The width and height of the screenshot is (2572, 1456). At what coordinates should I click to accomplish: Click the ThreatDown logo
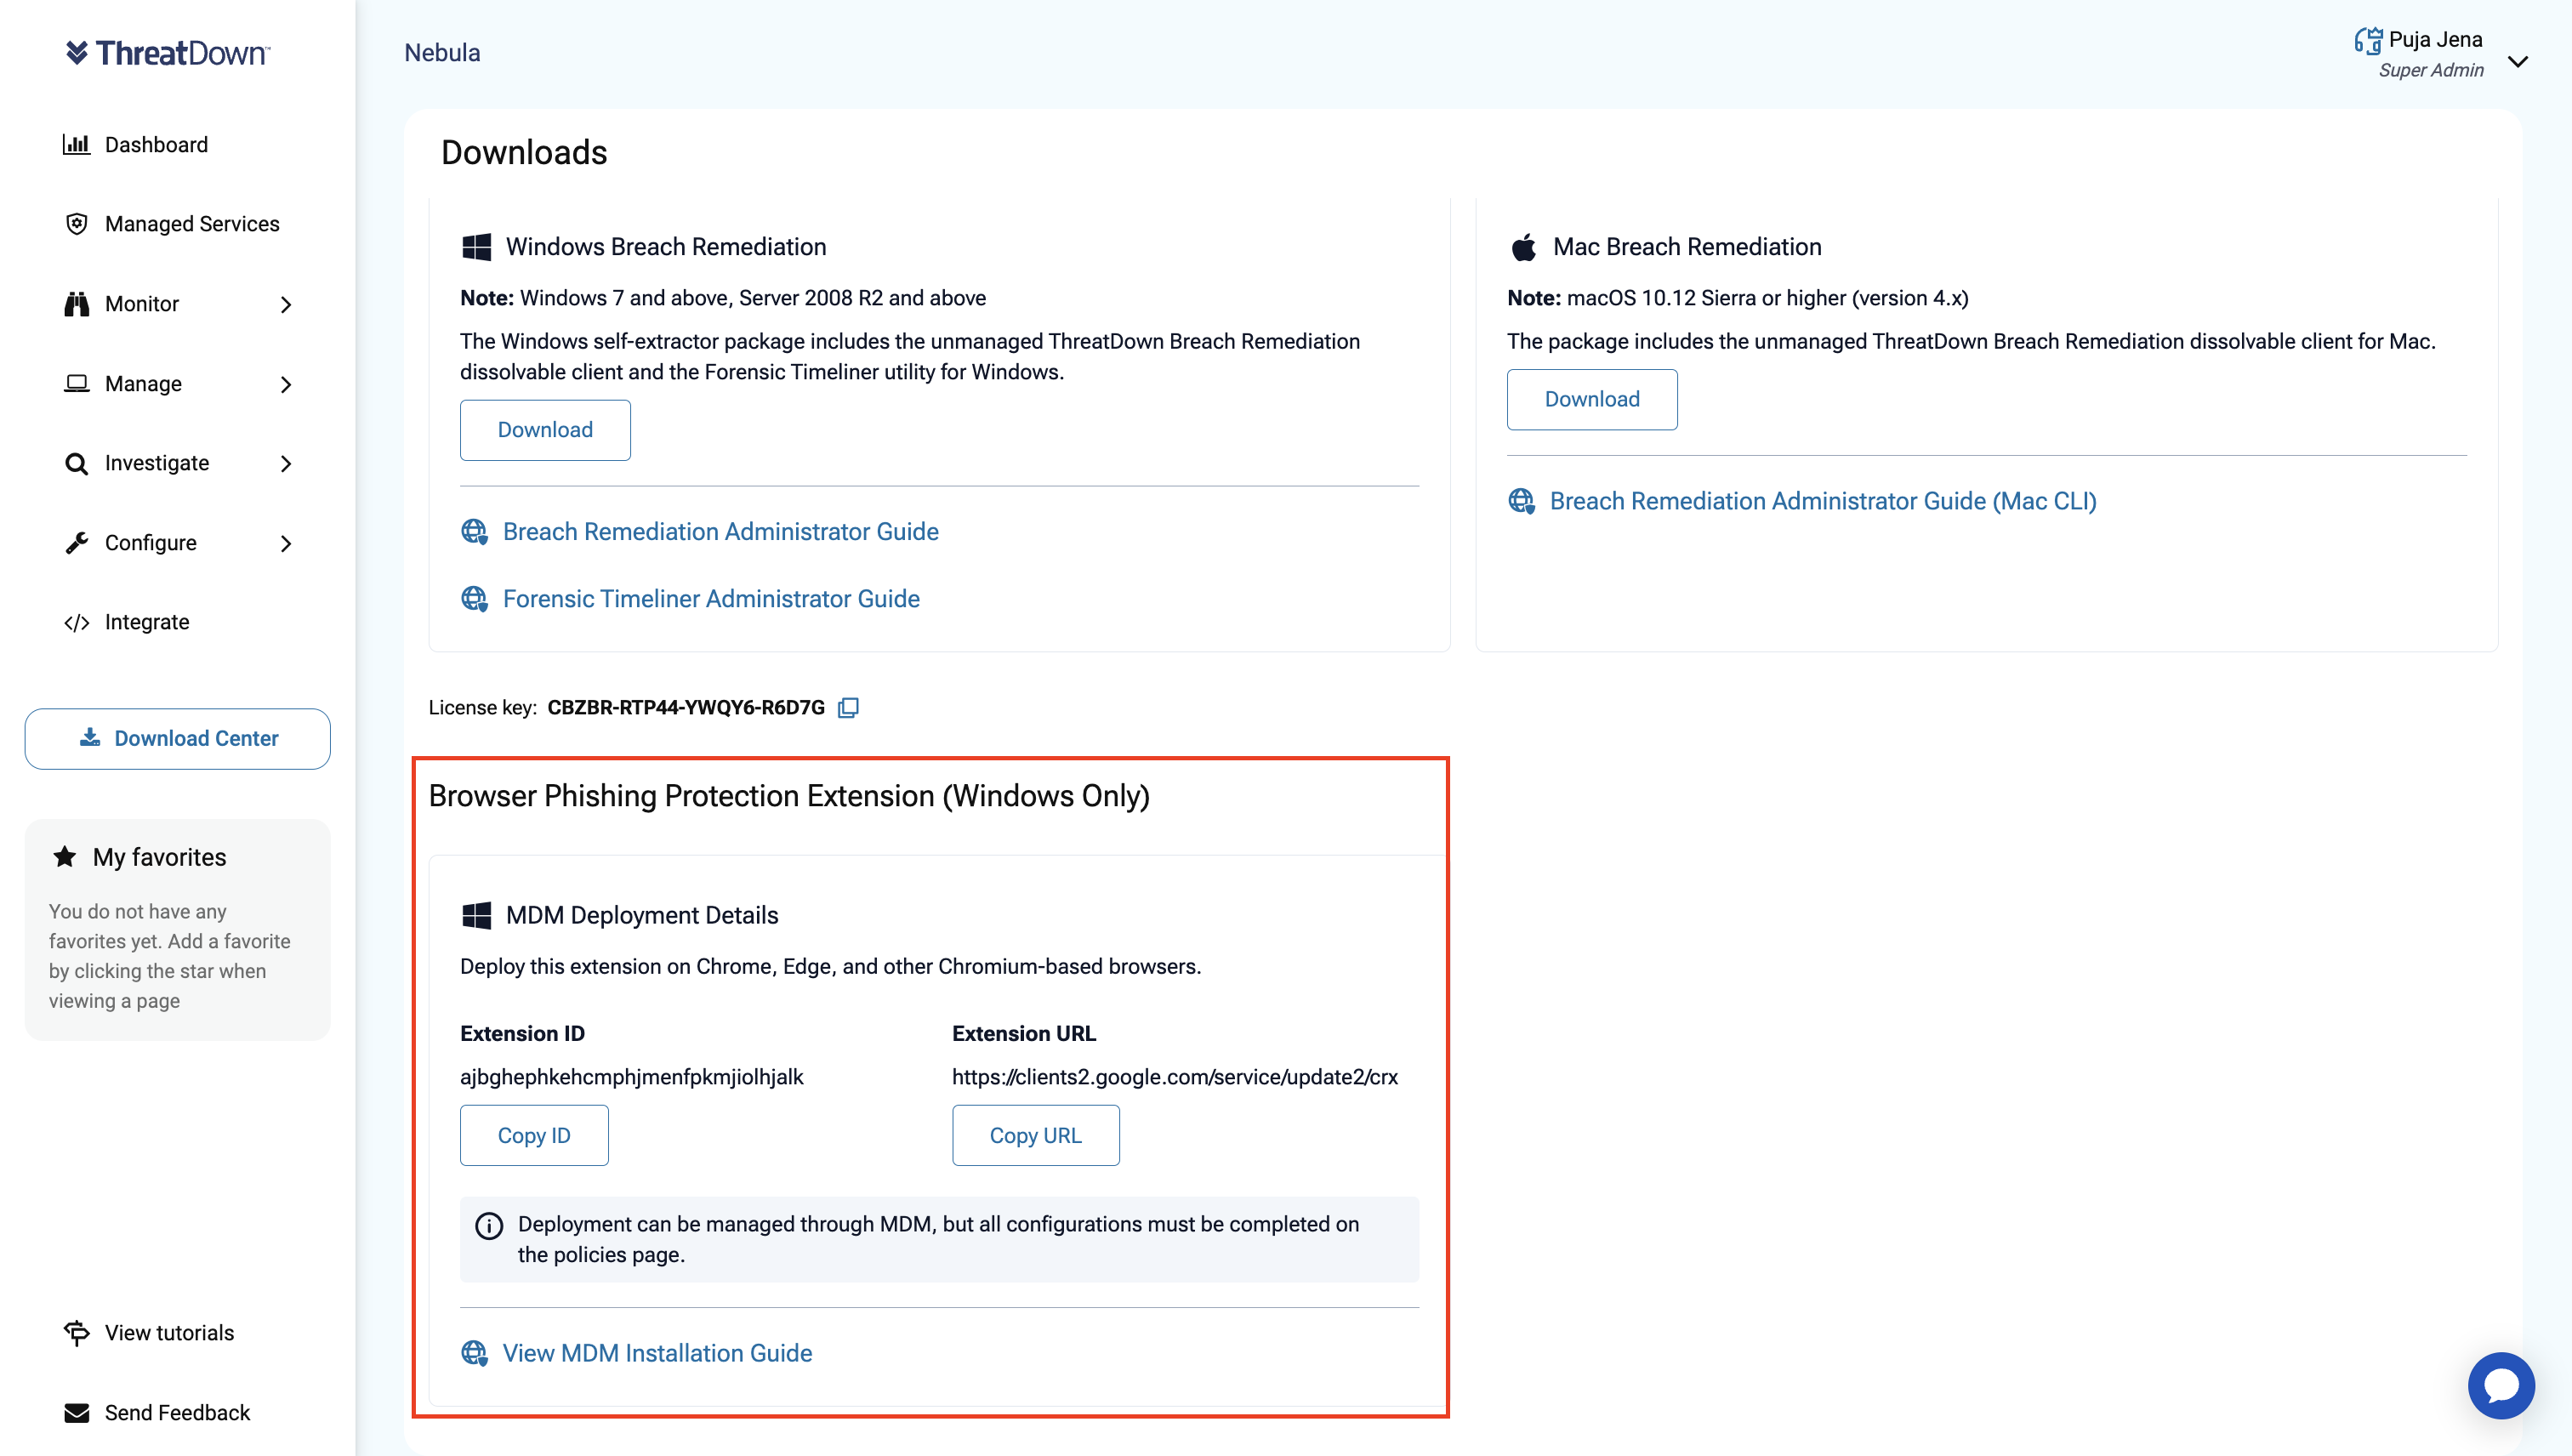coord(168,53)
